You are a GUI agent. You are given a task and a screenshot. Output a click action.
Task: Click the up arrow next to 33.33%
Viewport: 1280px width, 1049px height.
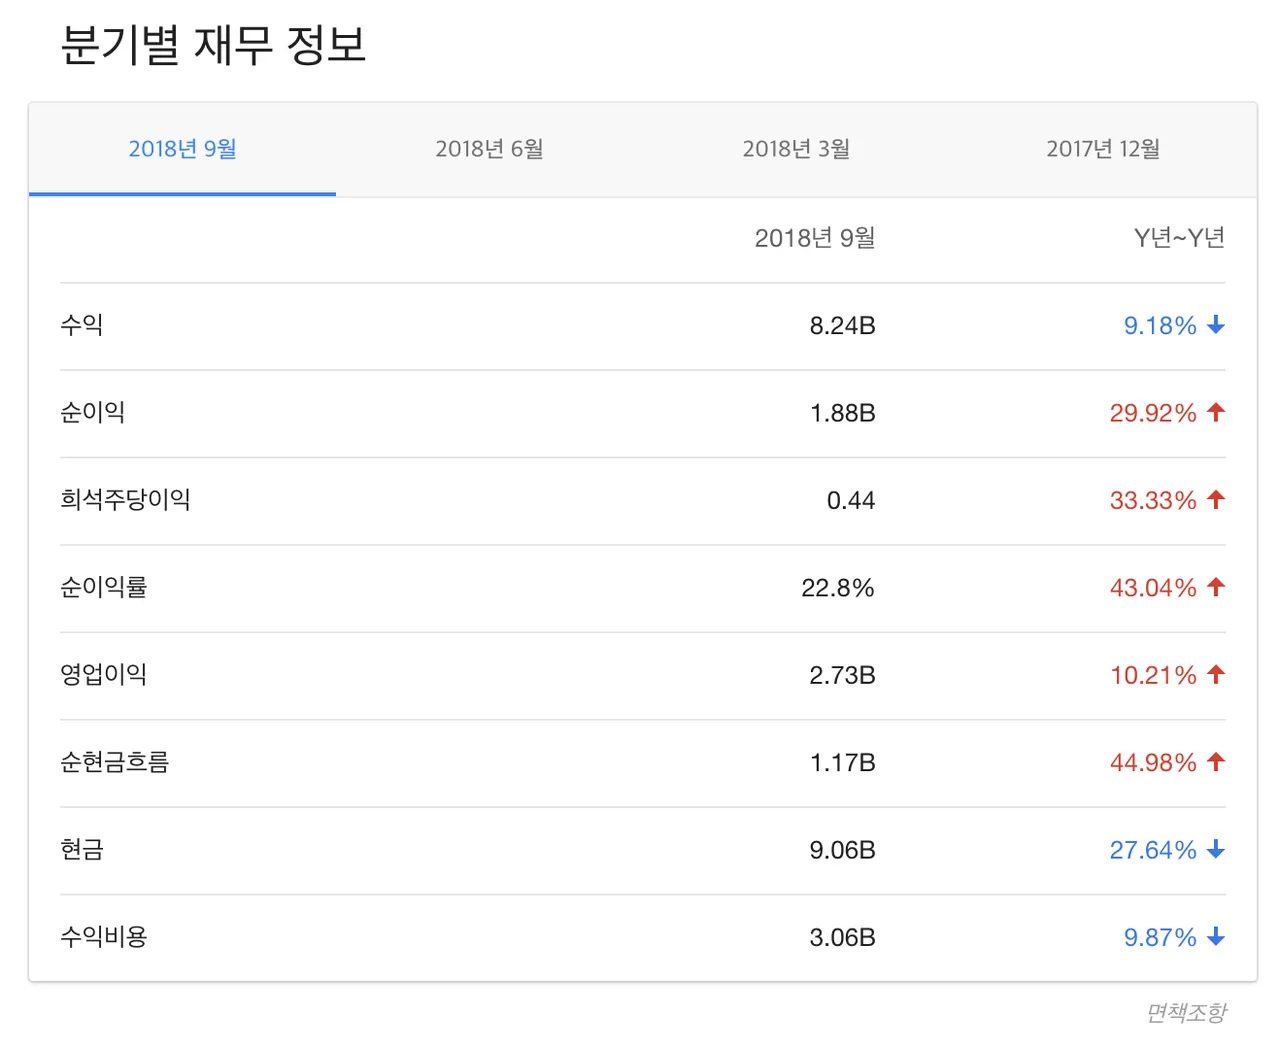coord(1216,499)
